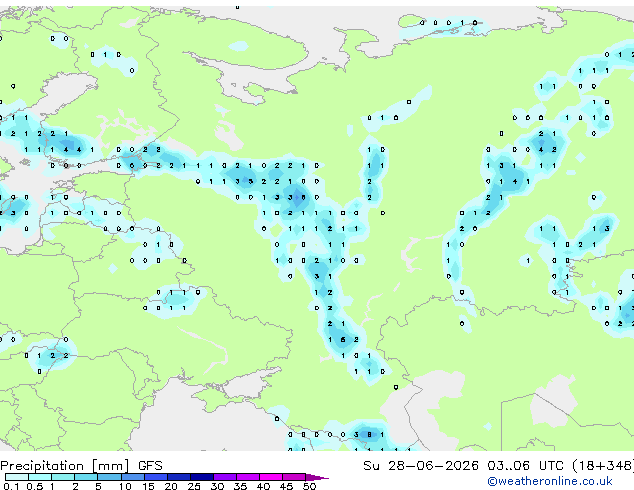Click the '(18+348)' forecast run text
This screenshot has height=490, width=634.
point(603,466)
